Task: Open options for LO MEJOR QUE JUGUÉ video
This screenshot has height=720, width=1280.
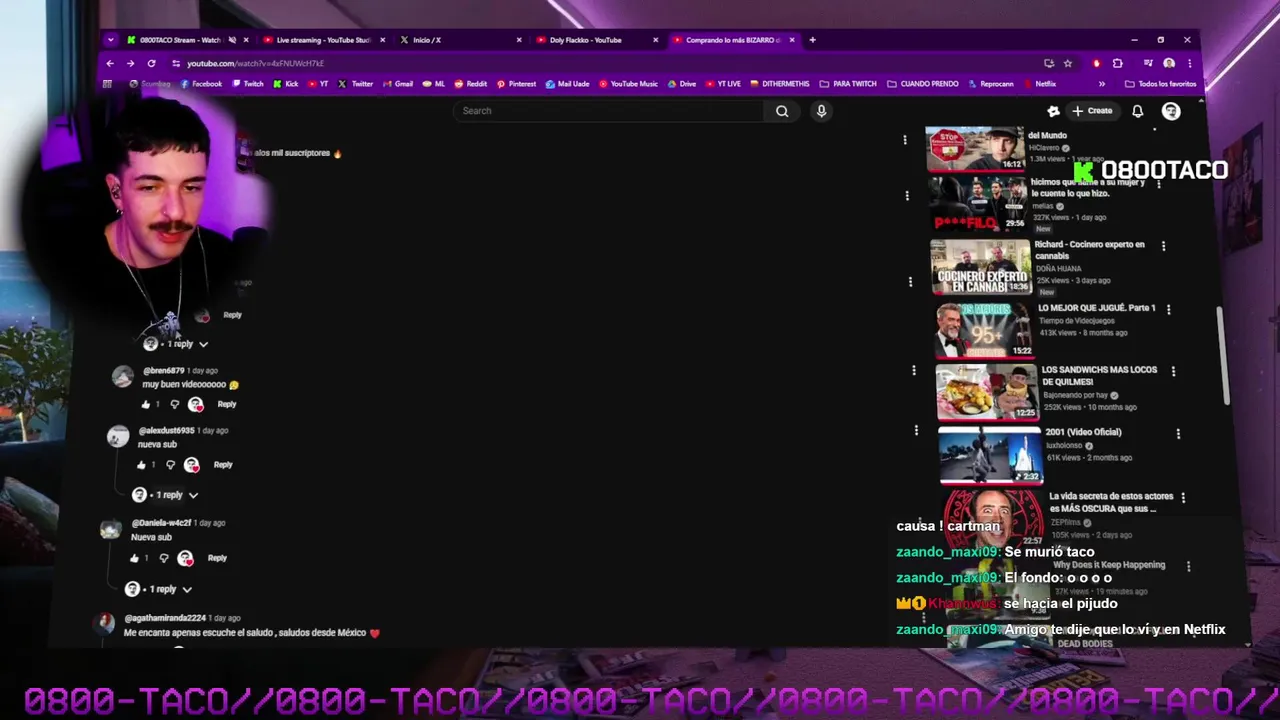Action: tap(1168, 309)
